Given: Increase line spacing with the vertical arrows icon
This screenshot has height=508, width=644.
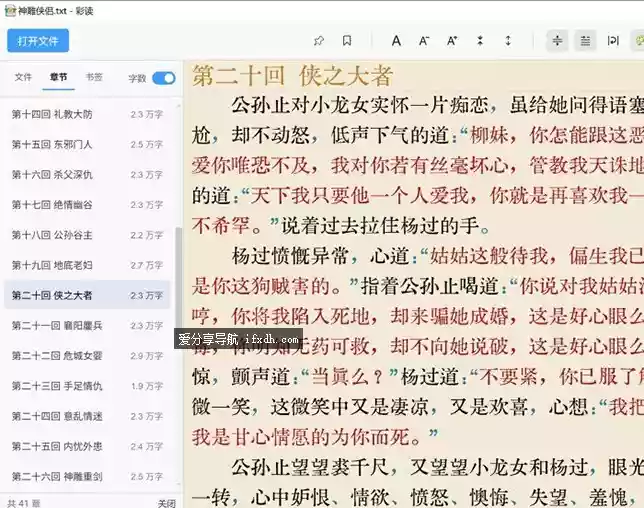Looking at the screenshot, I should 508,41.
